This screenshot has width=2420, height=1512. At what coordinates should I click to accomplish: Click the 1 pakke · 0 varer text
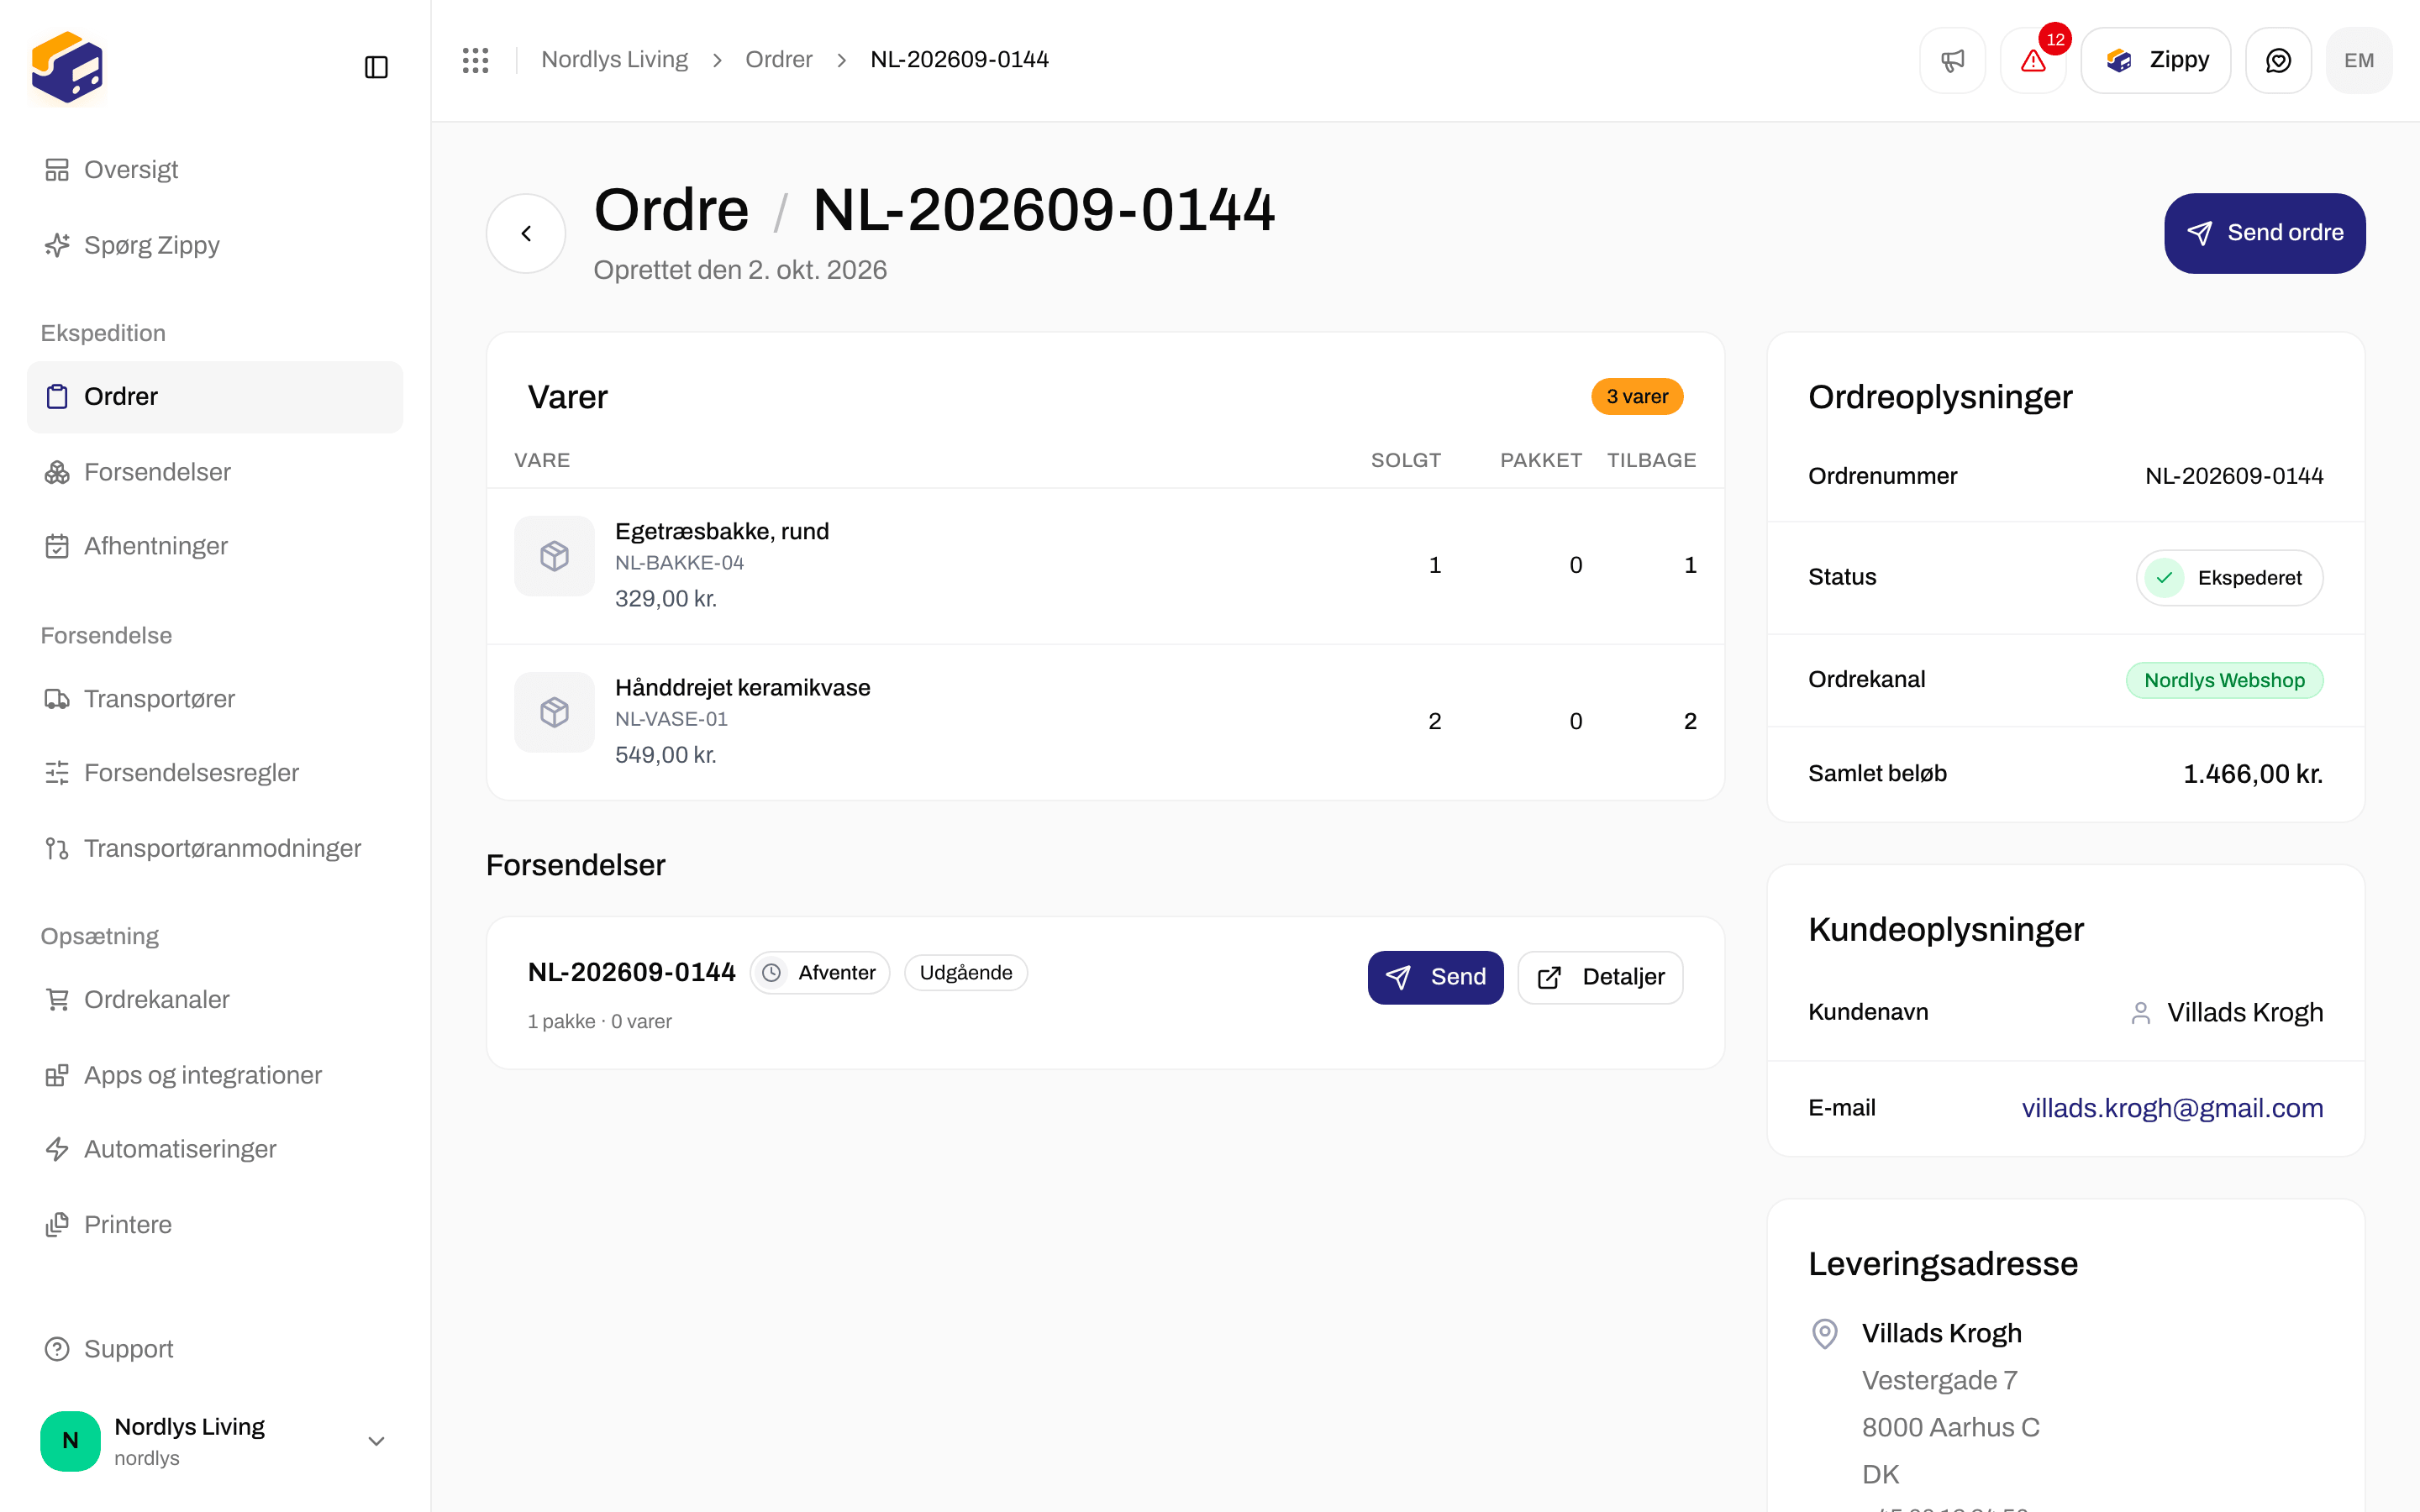tap(599, 1021)
